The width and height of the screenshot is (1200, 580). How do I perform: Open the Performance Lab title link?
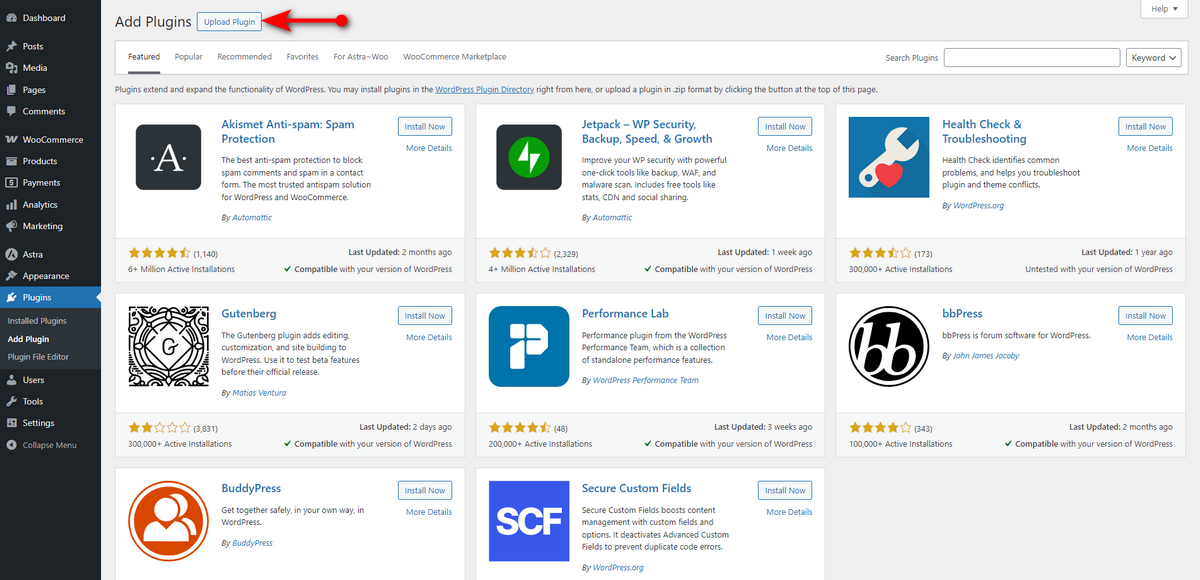click(625, 314)
